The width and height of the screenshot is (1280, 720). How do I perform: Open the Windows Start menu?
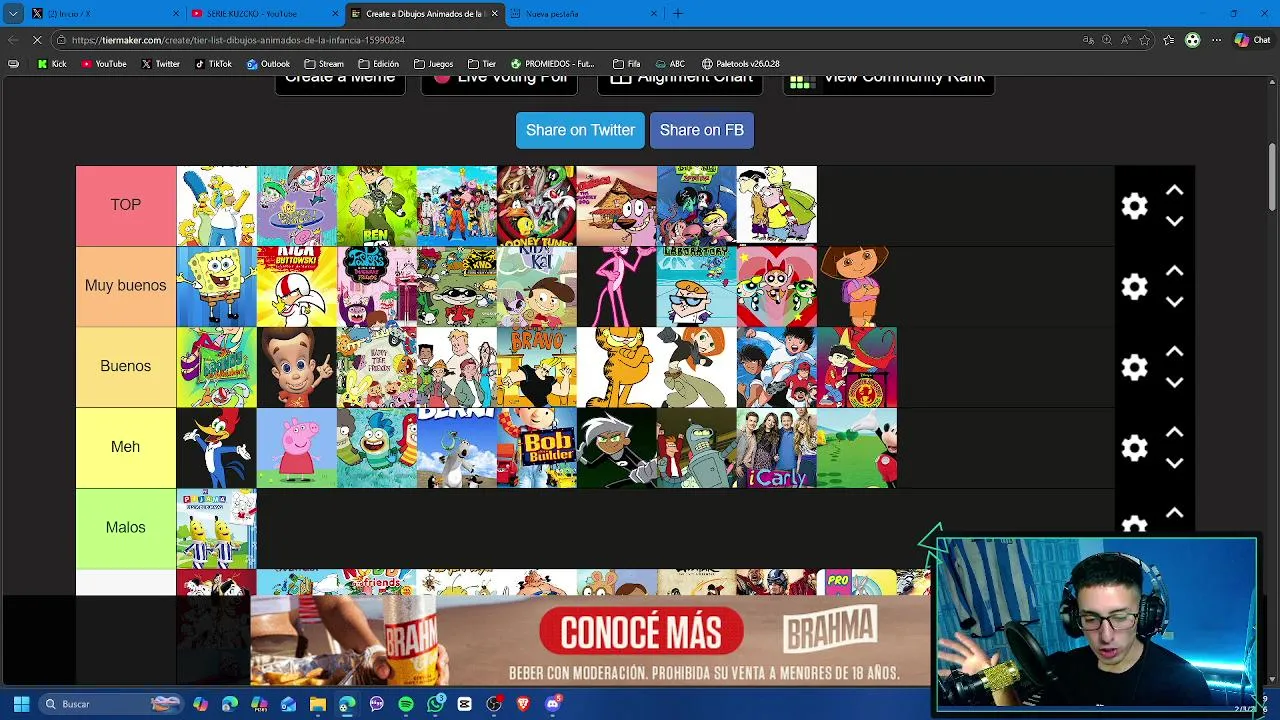click(21, 704)
